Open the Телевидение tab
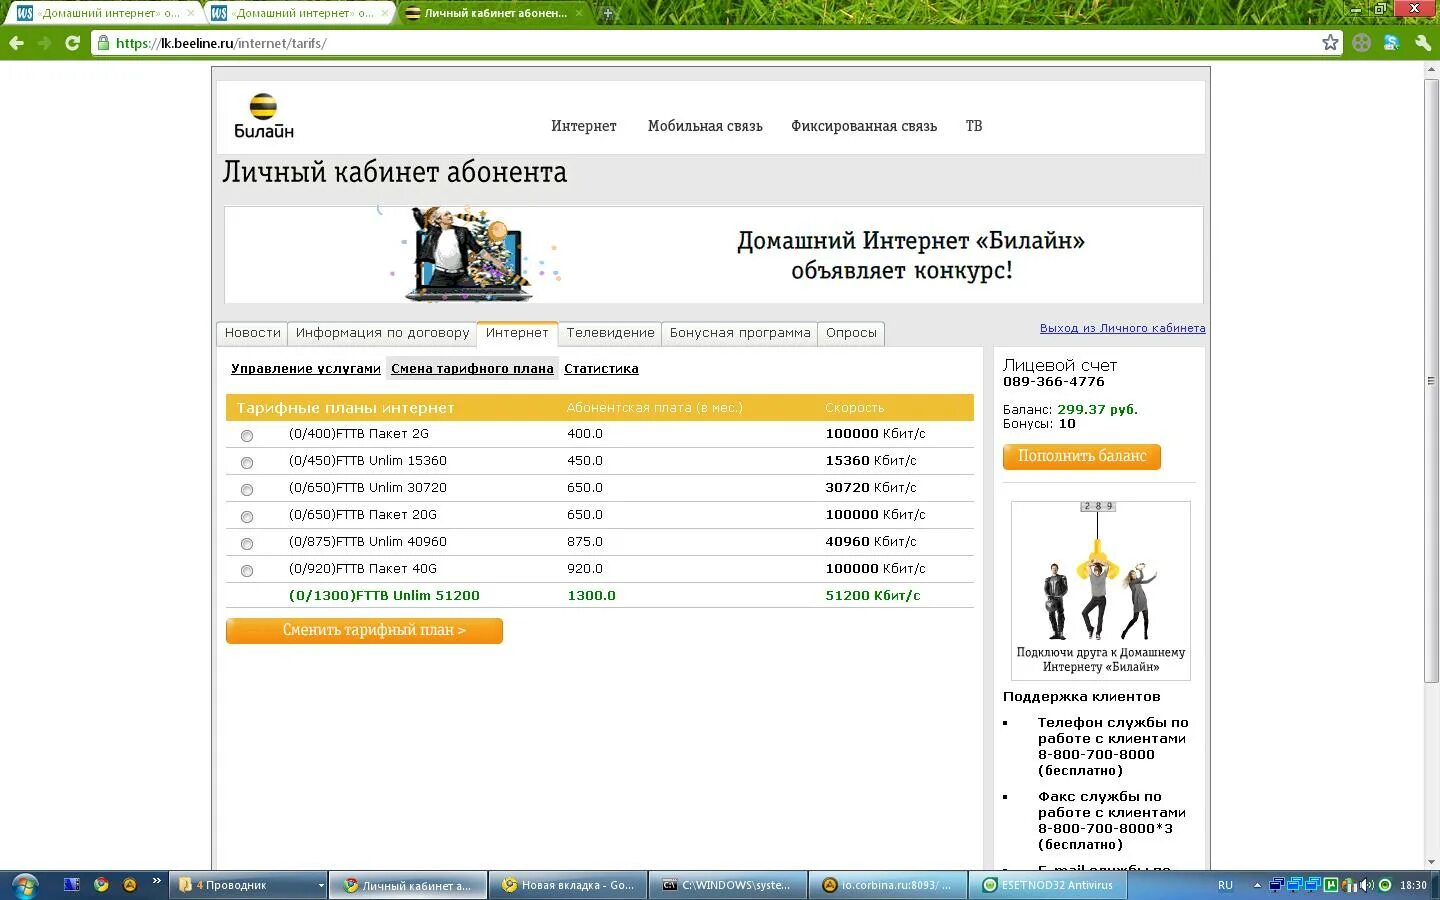This screenshot has height=900, width=1440. pyautogui.click(x=610, y=333)
